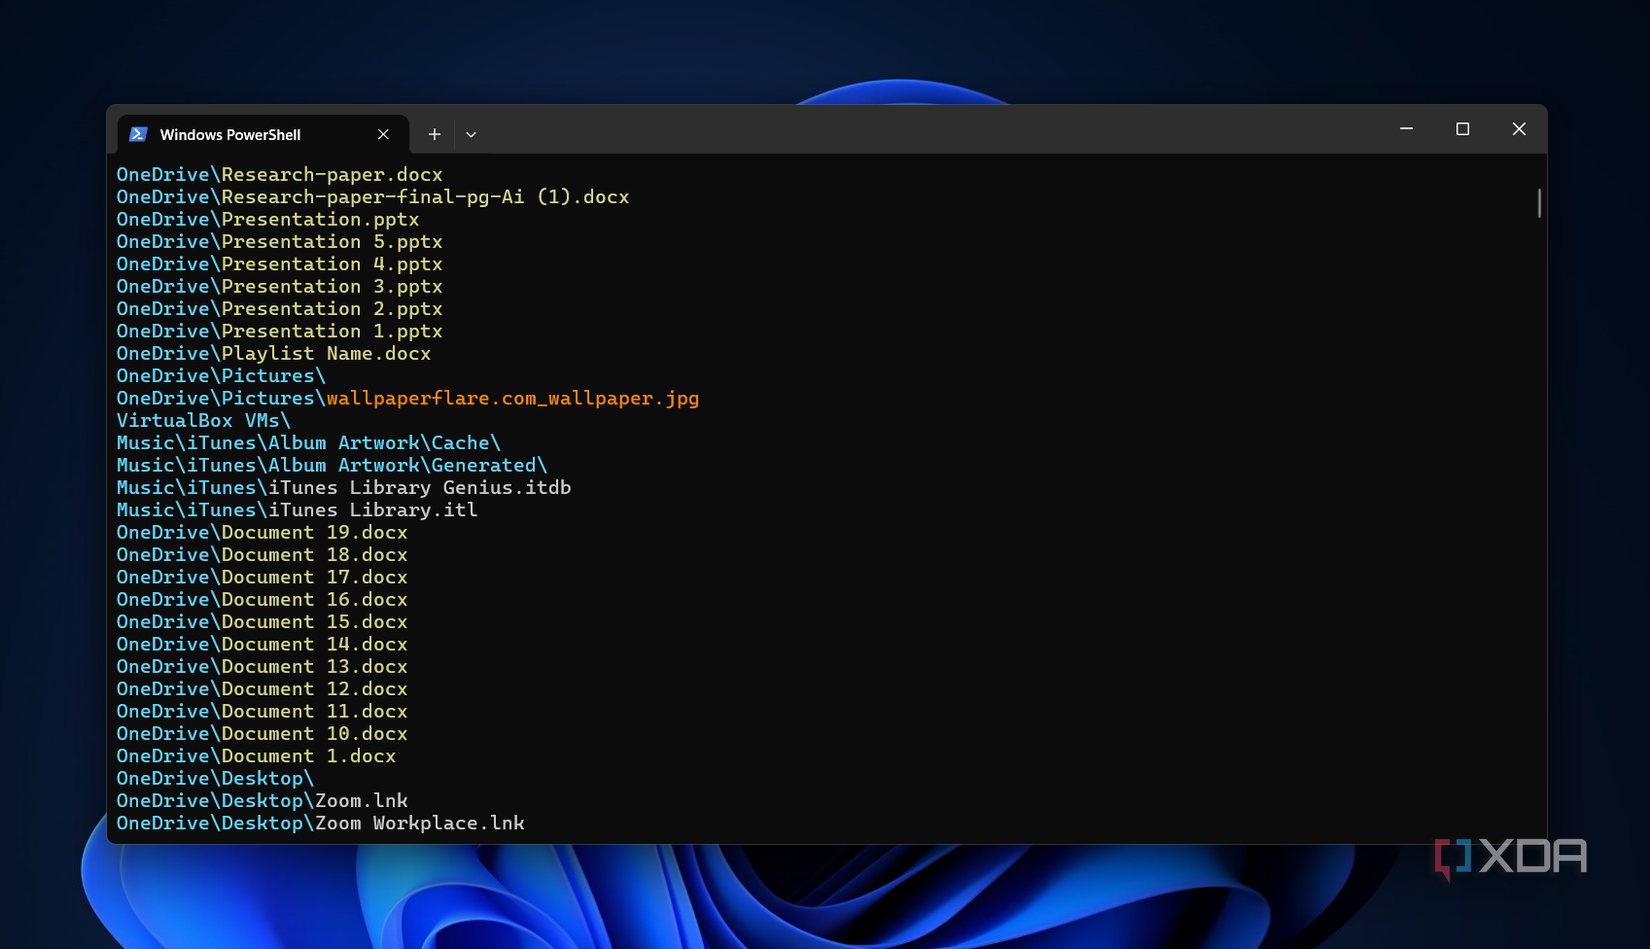Click the Document 19.docx entry

tap(262, 532)
